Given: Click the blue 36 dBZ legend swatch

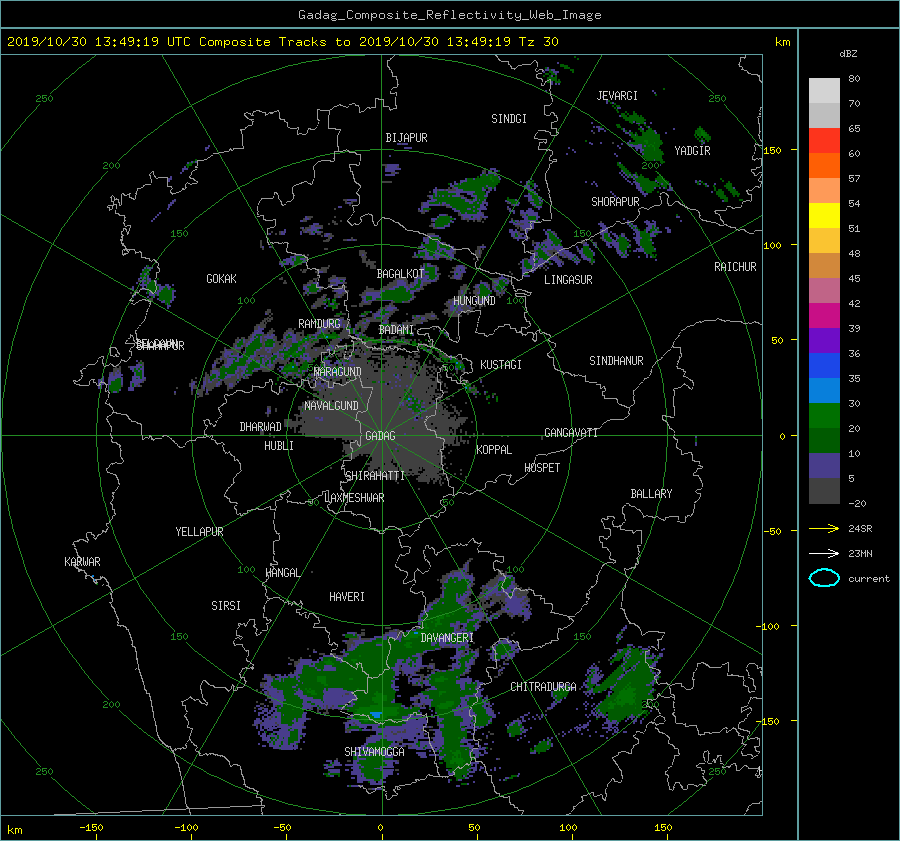Looking at the screenshot, I should point(824,366).
